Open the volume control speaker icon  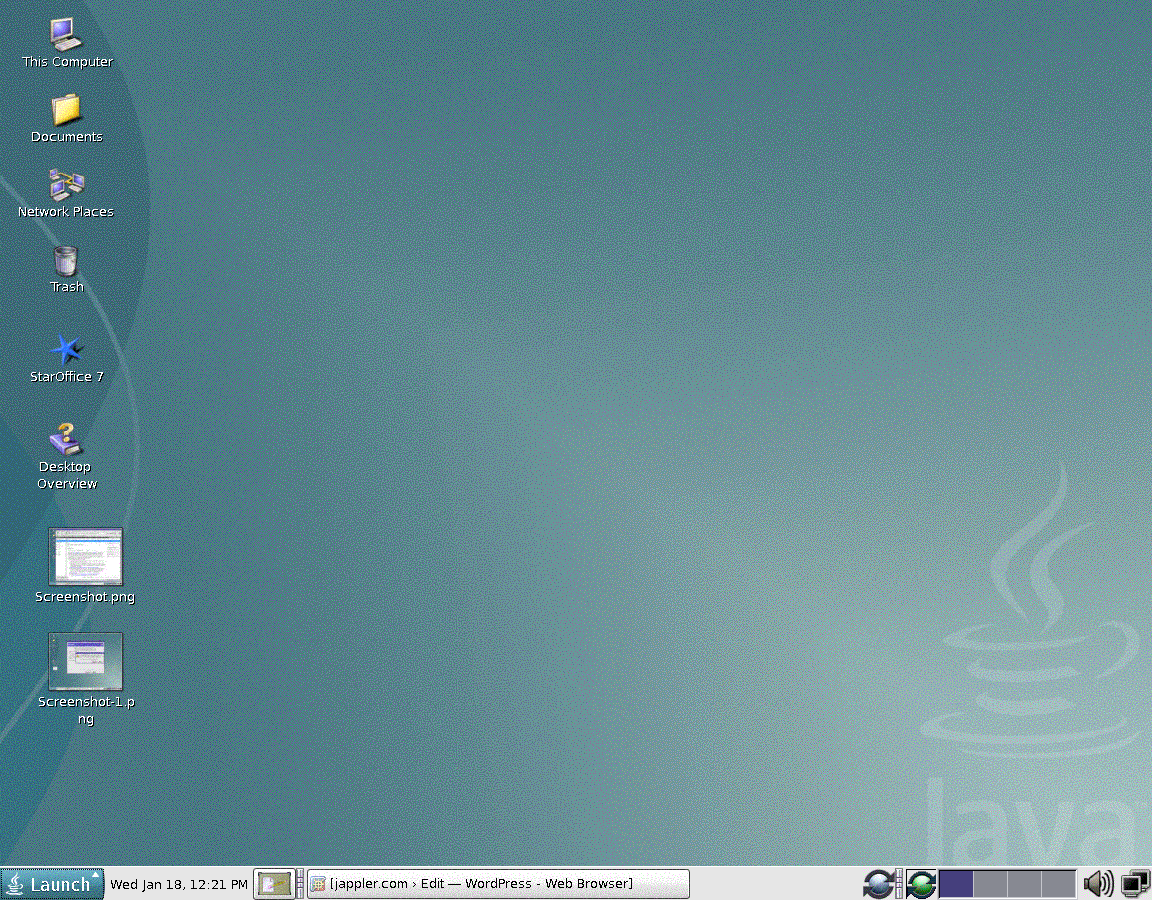[x=1098, y=884]
